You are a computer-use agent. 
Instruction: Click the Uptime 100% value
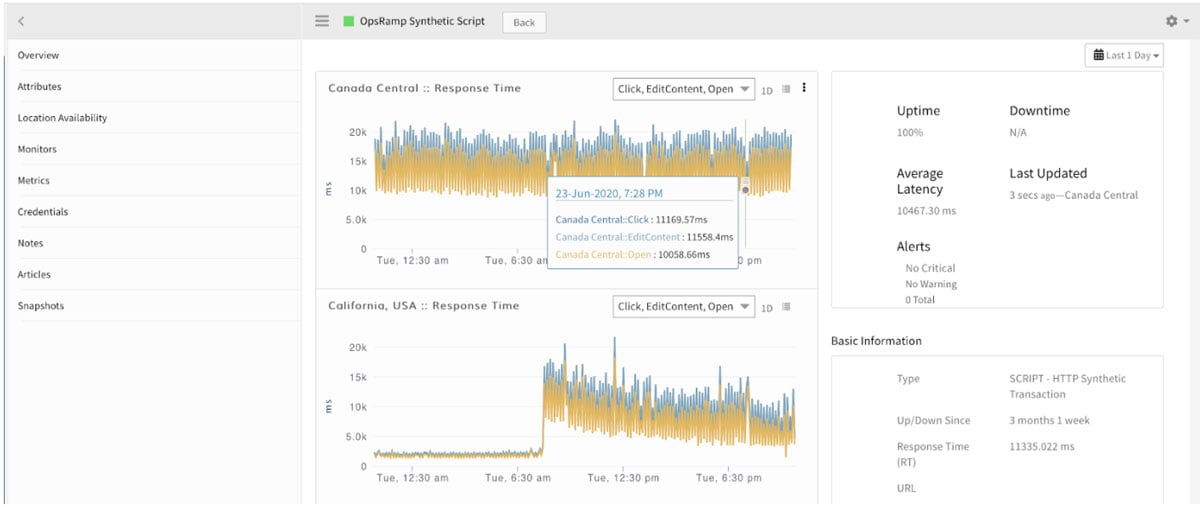[x=910, y=132]
